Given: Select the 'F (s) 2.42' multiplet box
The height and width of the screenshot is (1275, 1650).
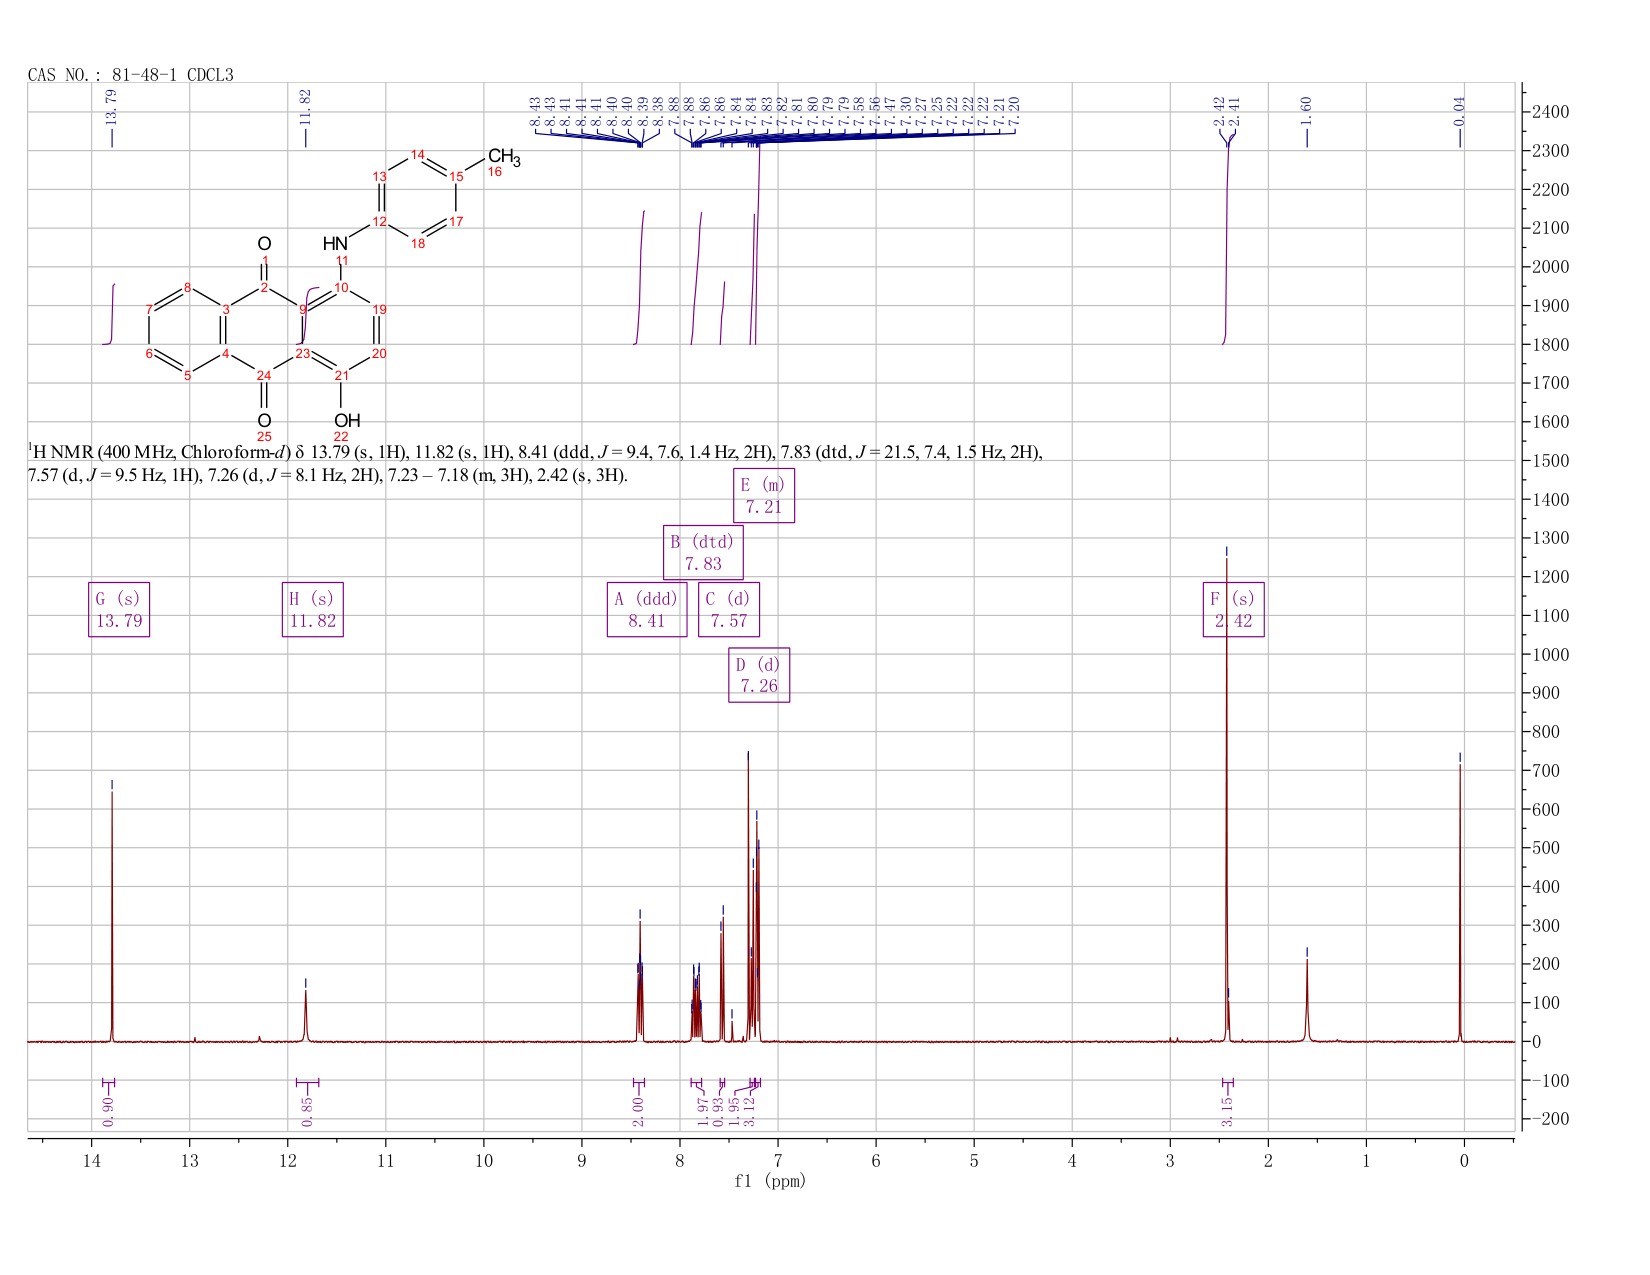Looking at the screenshot, I should (x=1234, y=610).
